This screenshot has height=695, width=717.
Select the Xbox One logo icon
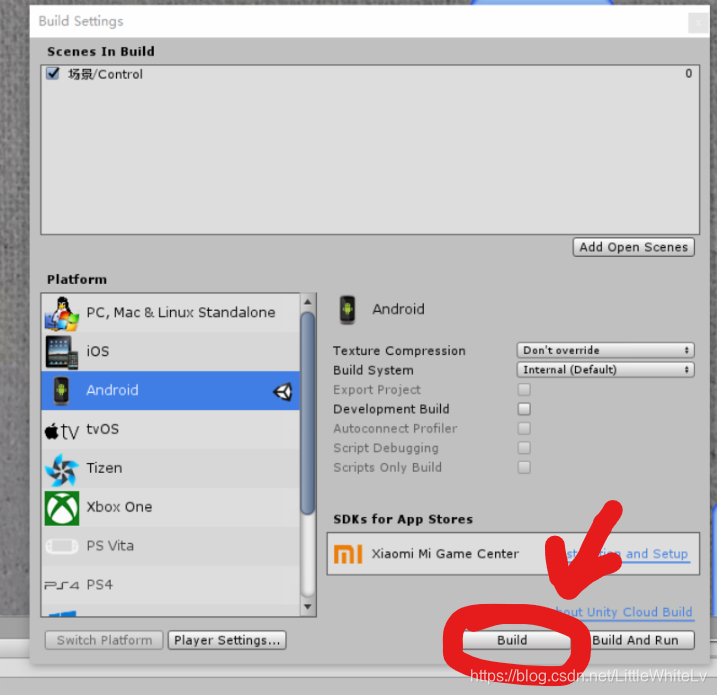click(x=62, y=508)
